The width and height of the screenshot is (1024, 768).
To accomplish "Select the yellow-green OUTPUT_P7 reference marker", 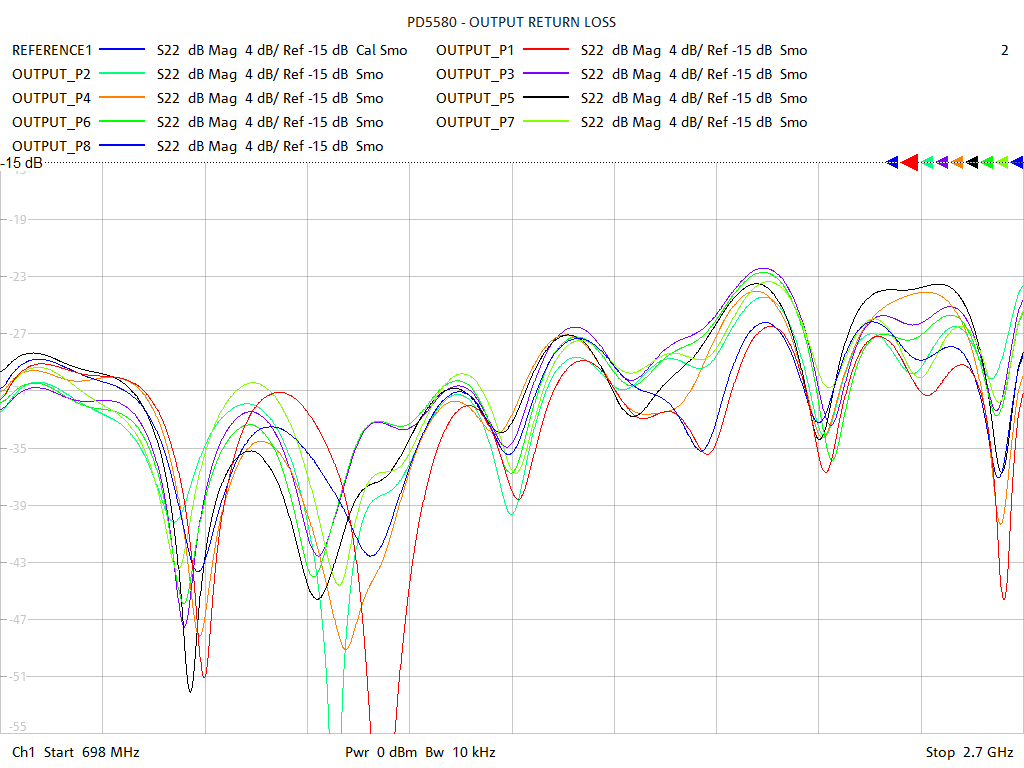I will [x=1002, y=163].
